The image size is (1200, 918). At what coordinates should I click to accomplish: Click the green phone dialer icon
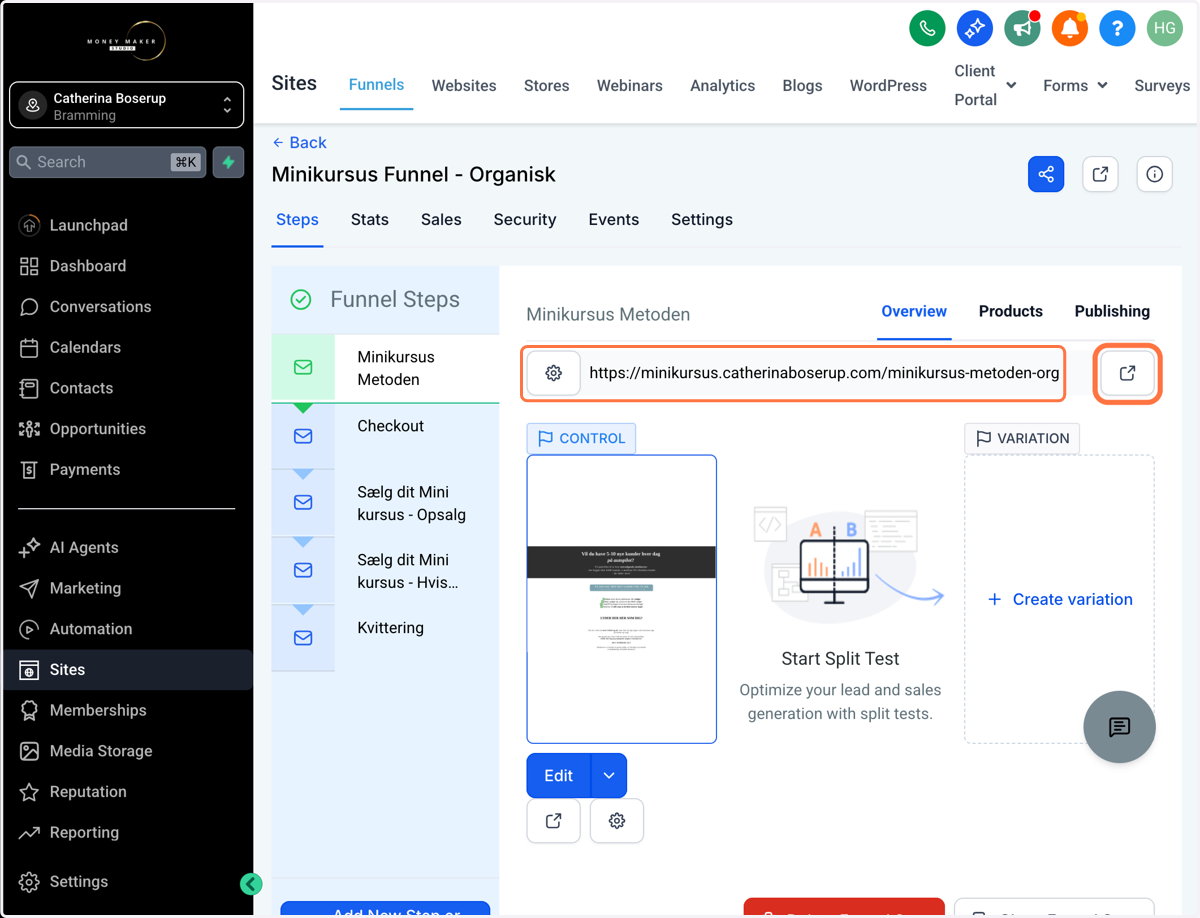click(927, 28)
